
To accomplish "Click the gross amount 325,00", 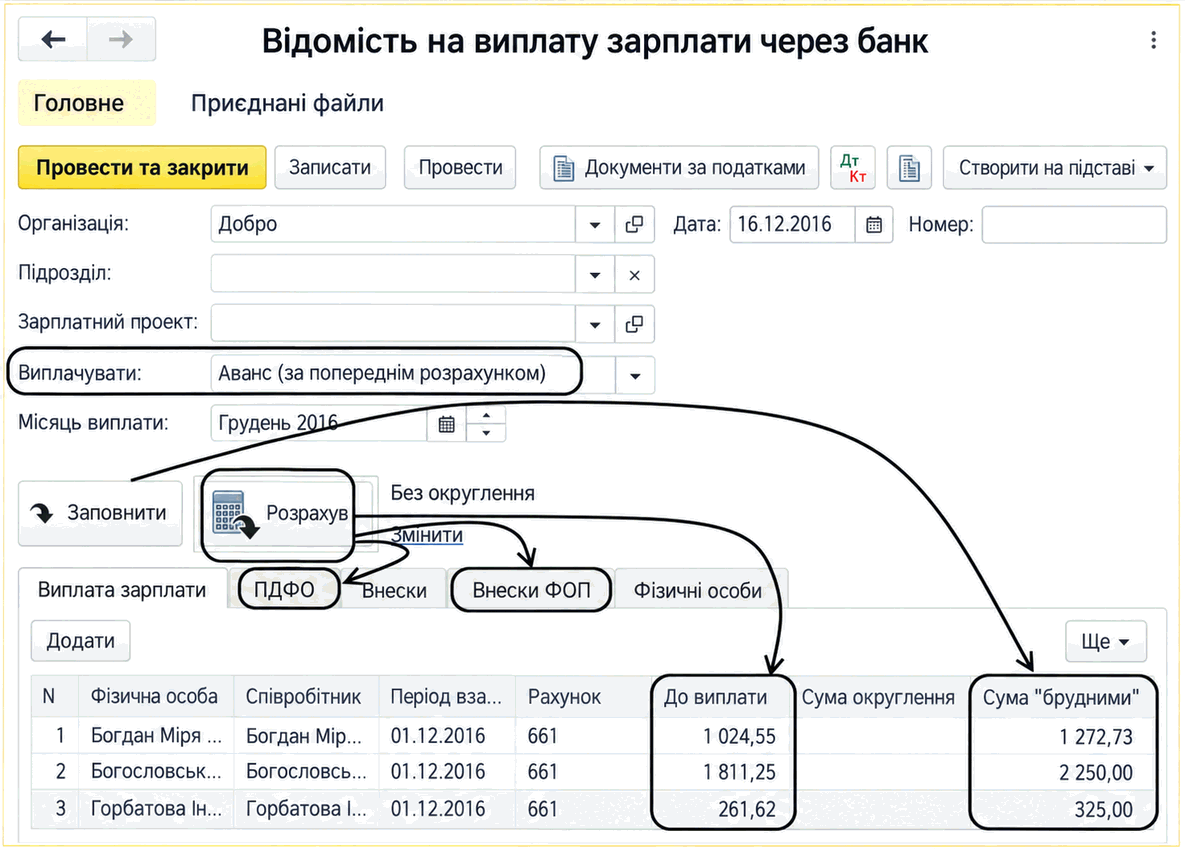I will tap(1103, 810).
